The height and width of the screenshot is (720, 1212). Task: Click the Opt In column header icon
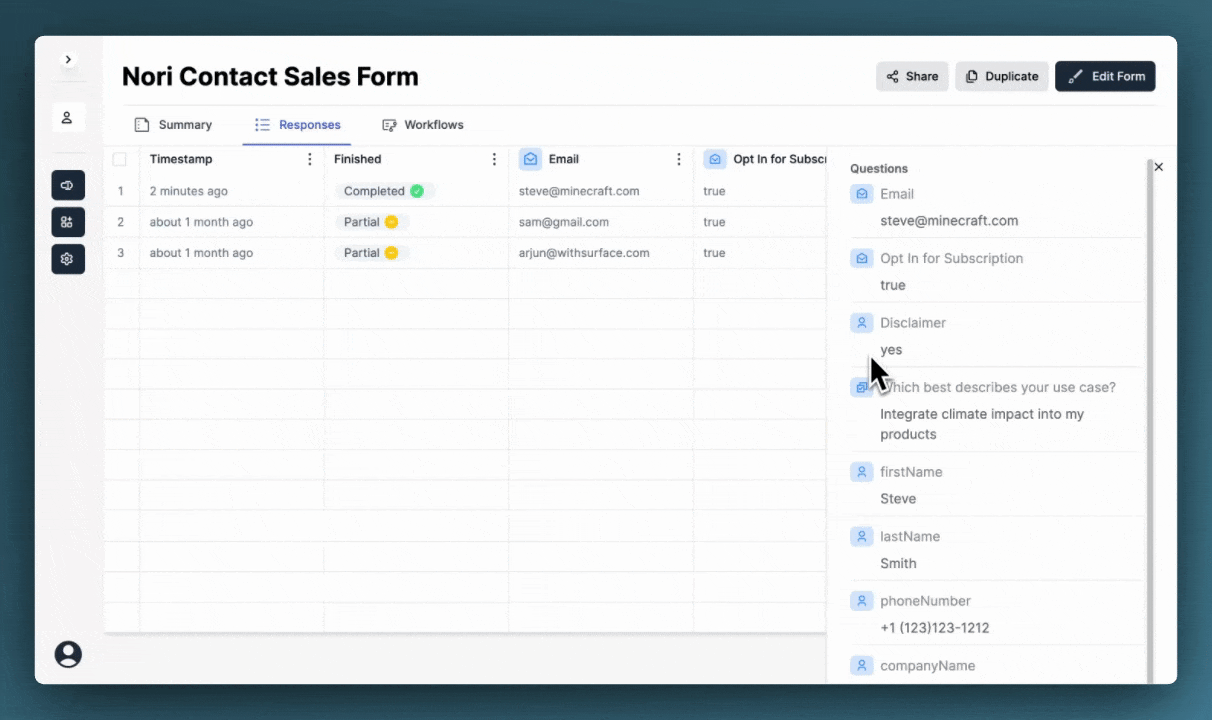tap(714, 159)
